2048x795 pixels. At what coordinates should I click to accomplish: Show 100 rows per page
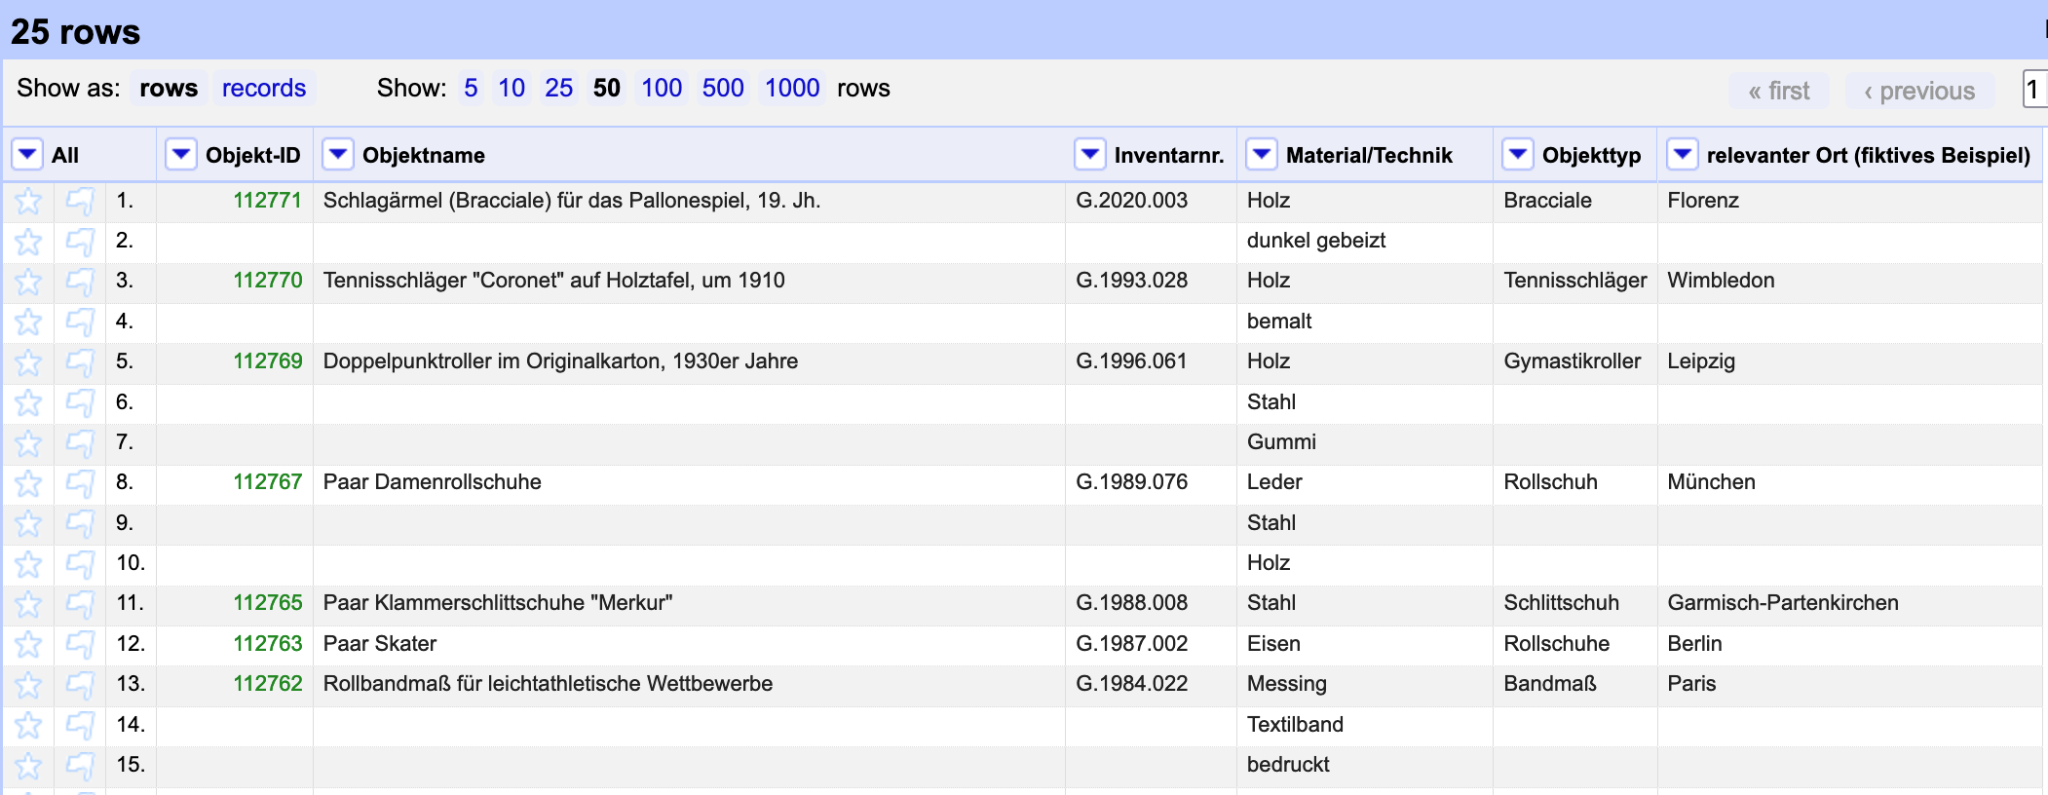pos(661,88)
